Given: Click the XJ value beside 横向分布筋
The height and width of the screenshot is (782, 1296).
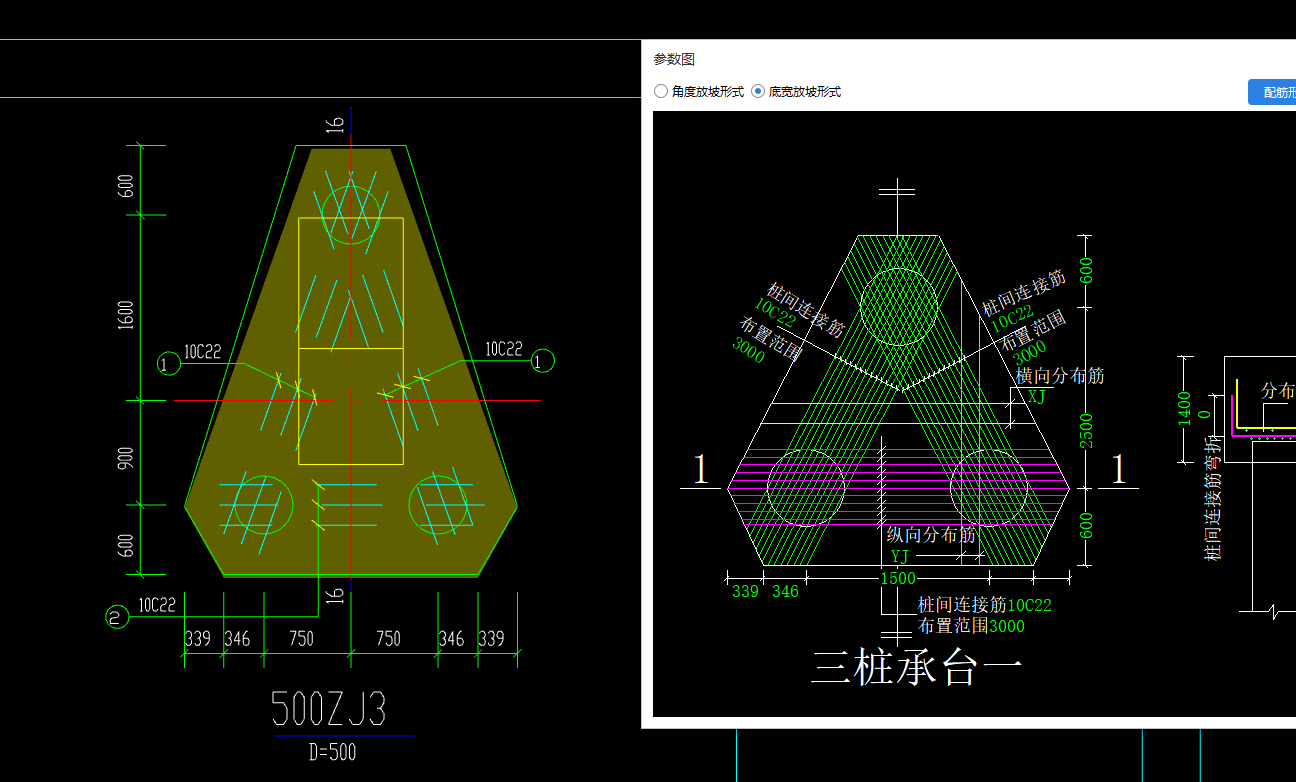Looking at the screenshot, I should (x=1037, y=396).
